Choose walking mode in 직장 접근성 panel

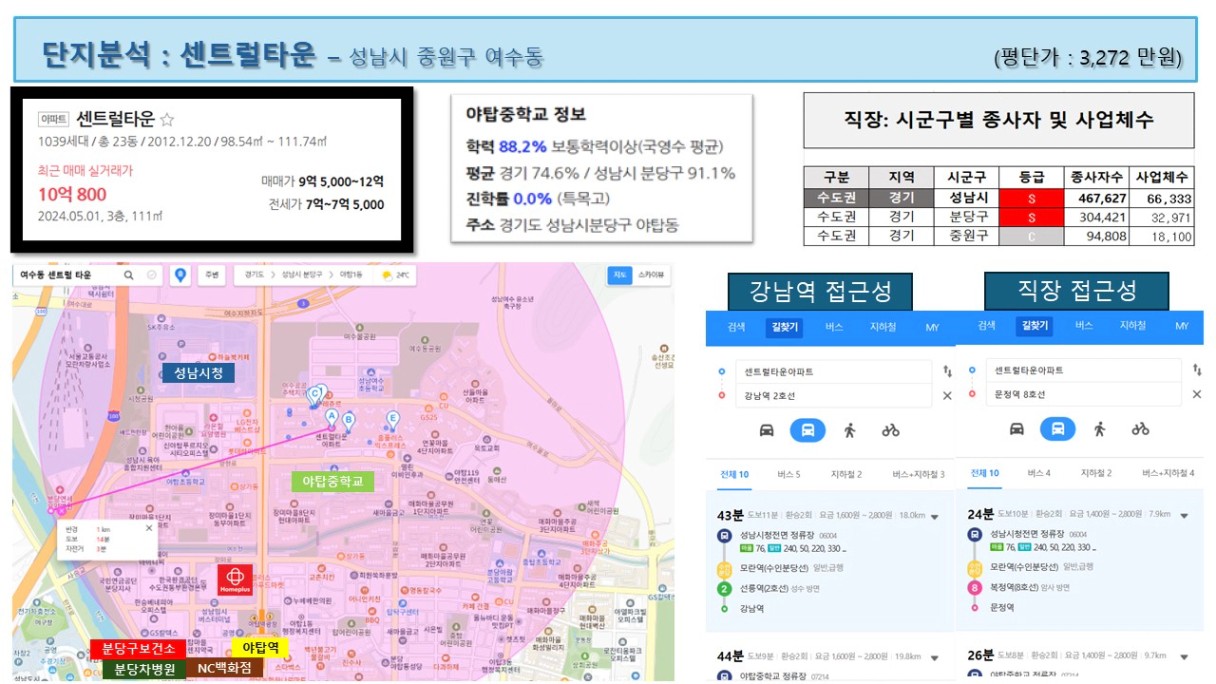pyautogui.click(x=1100, y=429)
